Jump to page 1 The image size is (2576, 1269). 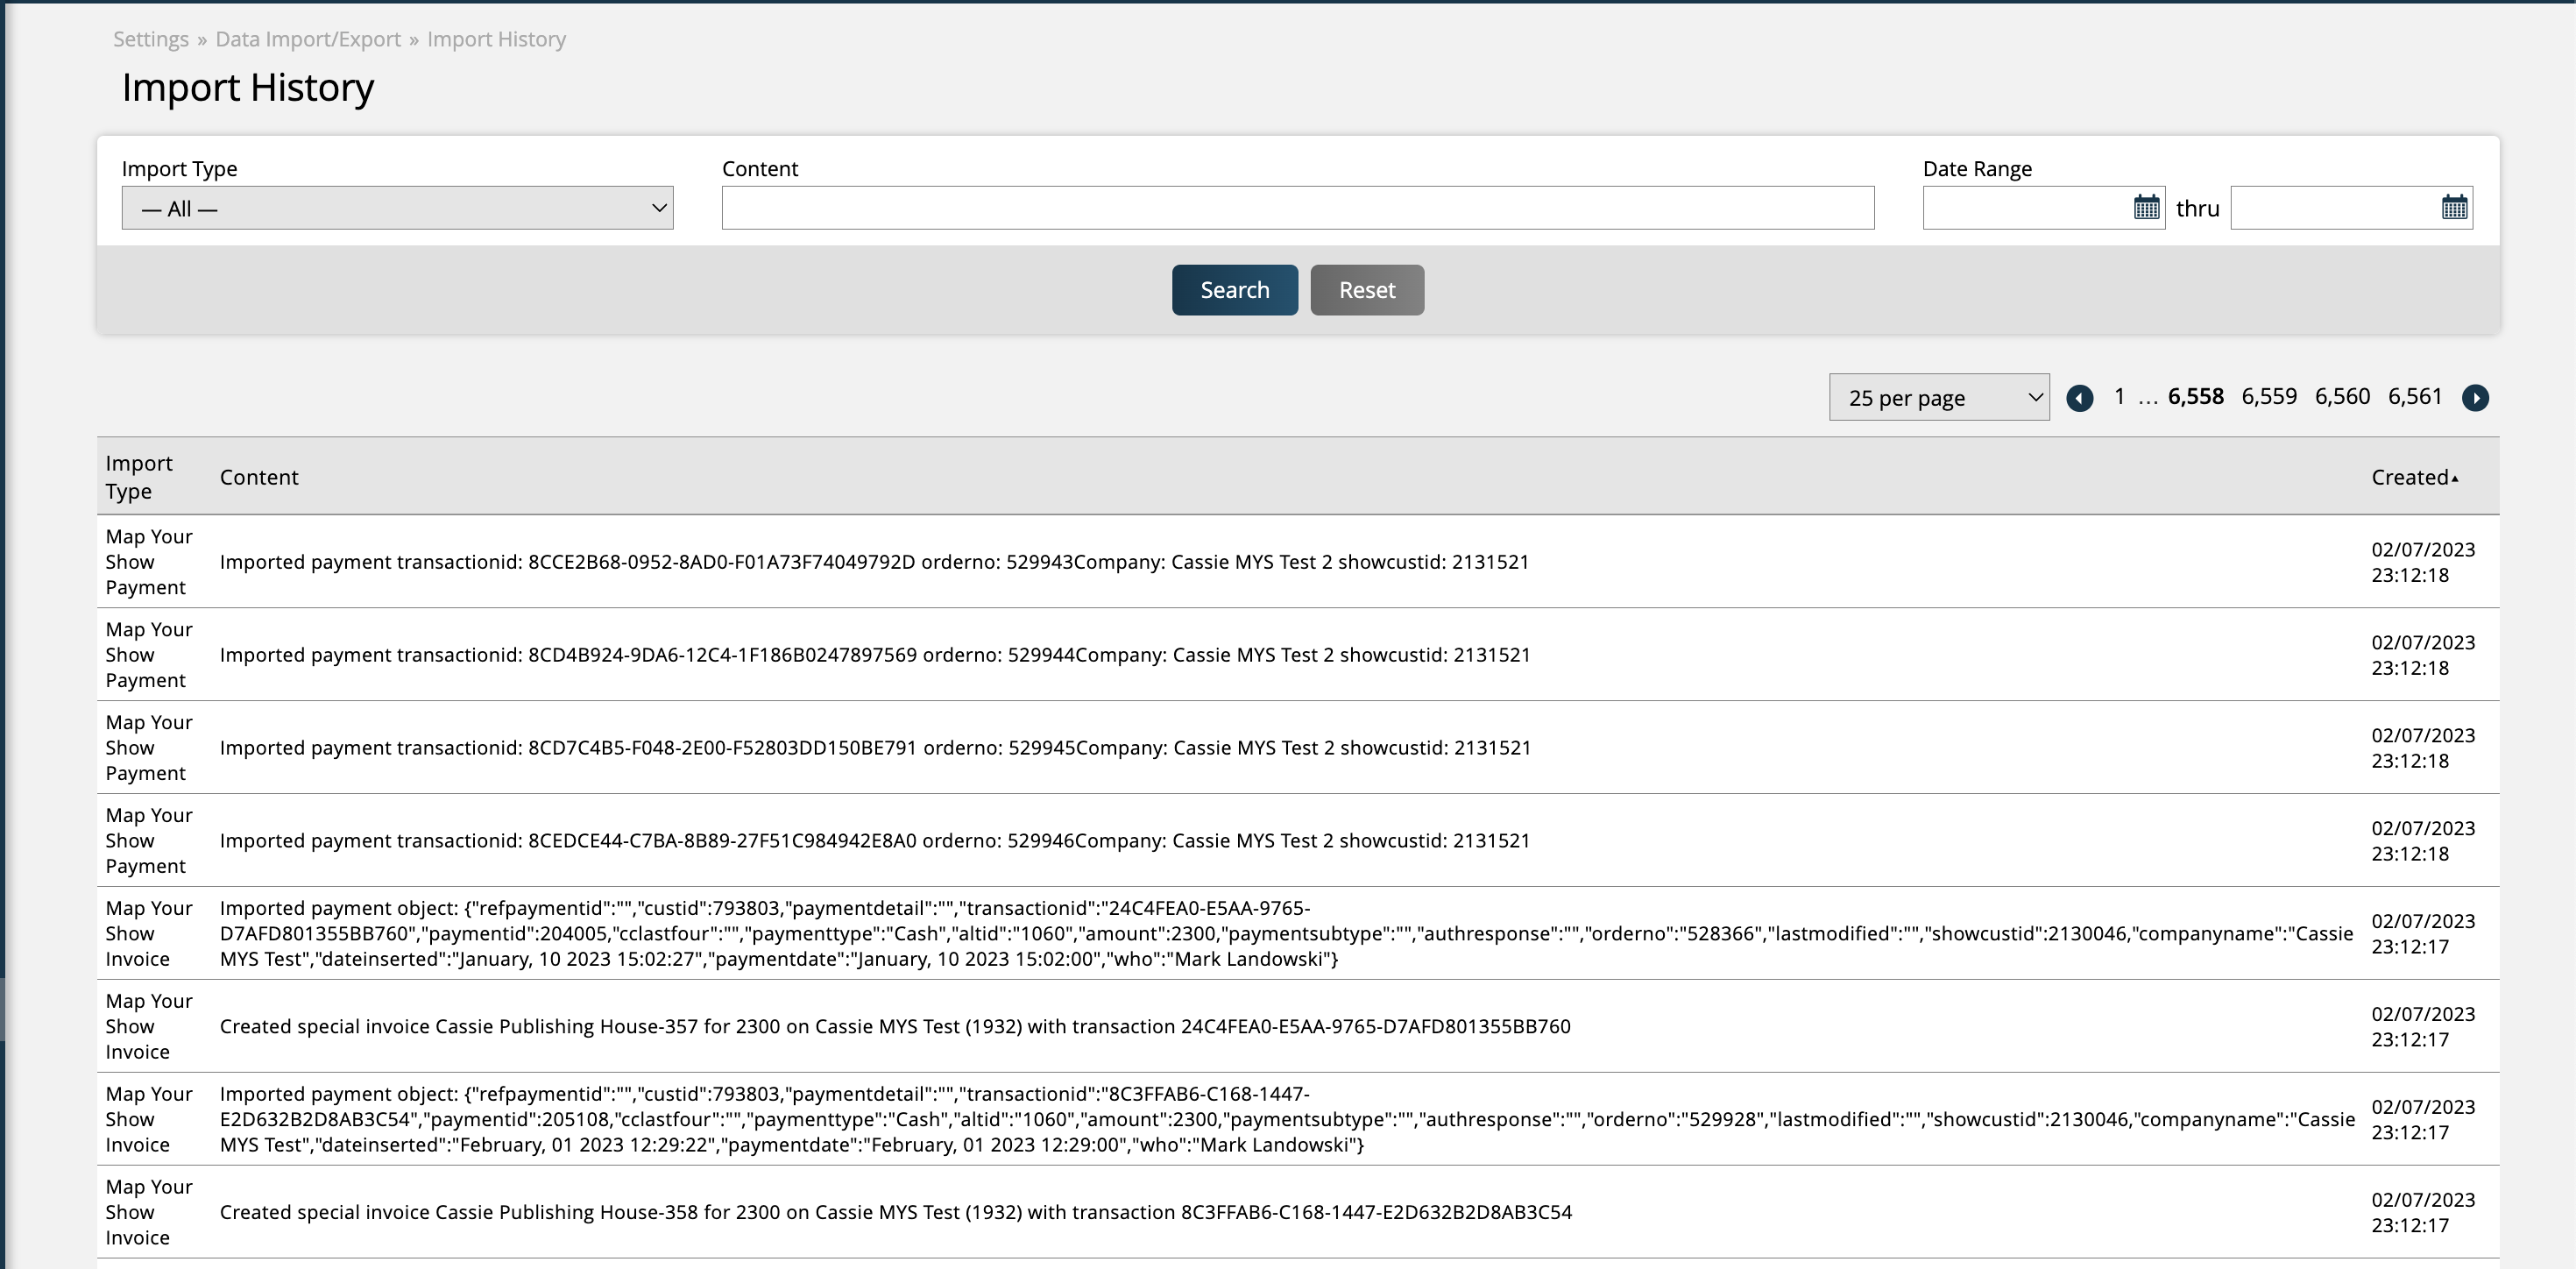pos(2118,397)
